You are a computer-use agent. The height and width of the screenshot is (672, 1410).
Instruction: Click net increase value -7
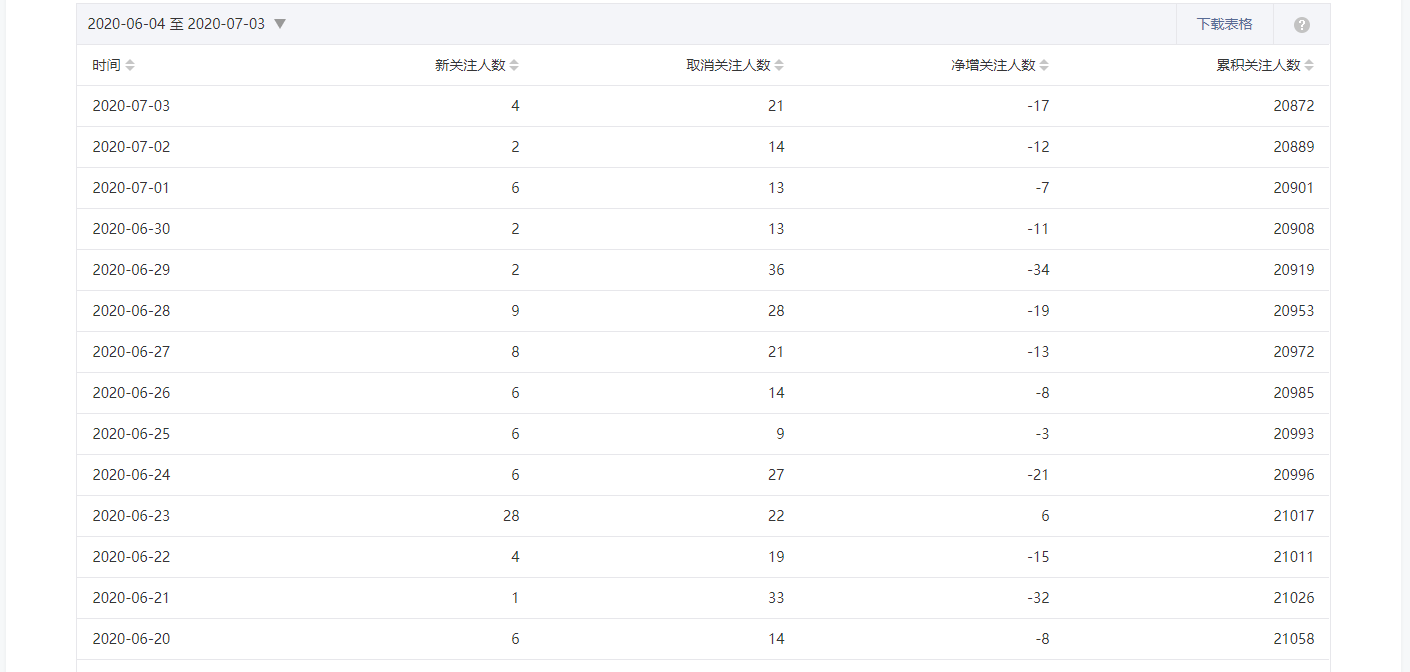[x=1042, y=188]
